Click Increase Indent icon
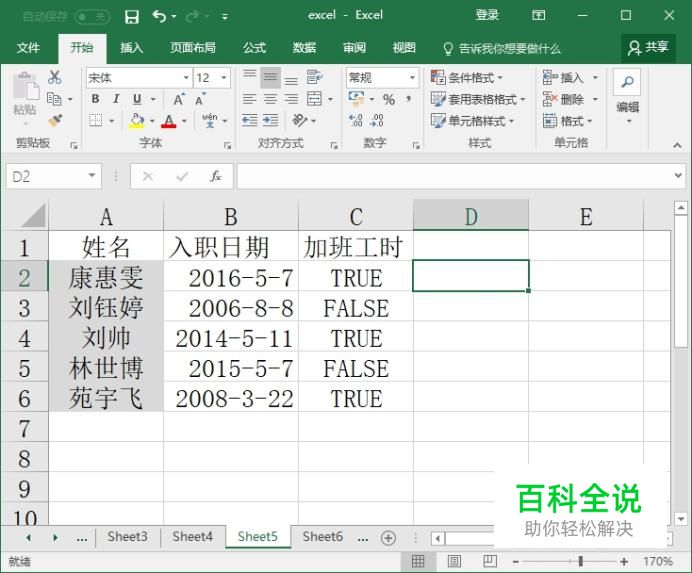Image resolution: width=692 pixels, height=573 pixels. pyautogui.click(x=270, y=120)
